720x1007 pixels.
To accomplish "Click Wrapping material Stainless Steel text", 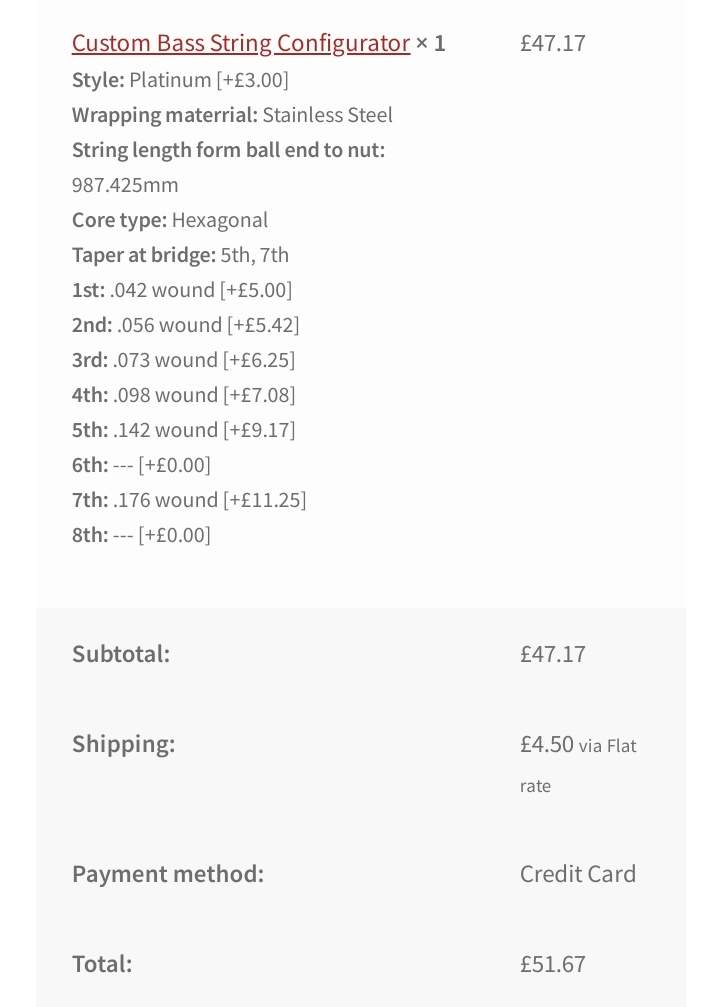I will tap(232, 115).
